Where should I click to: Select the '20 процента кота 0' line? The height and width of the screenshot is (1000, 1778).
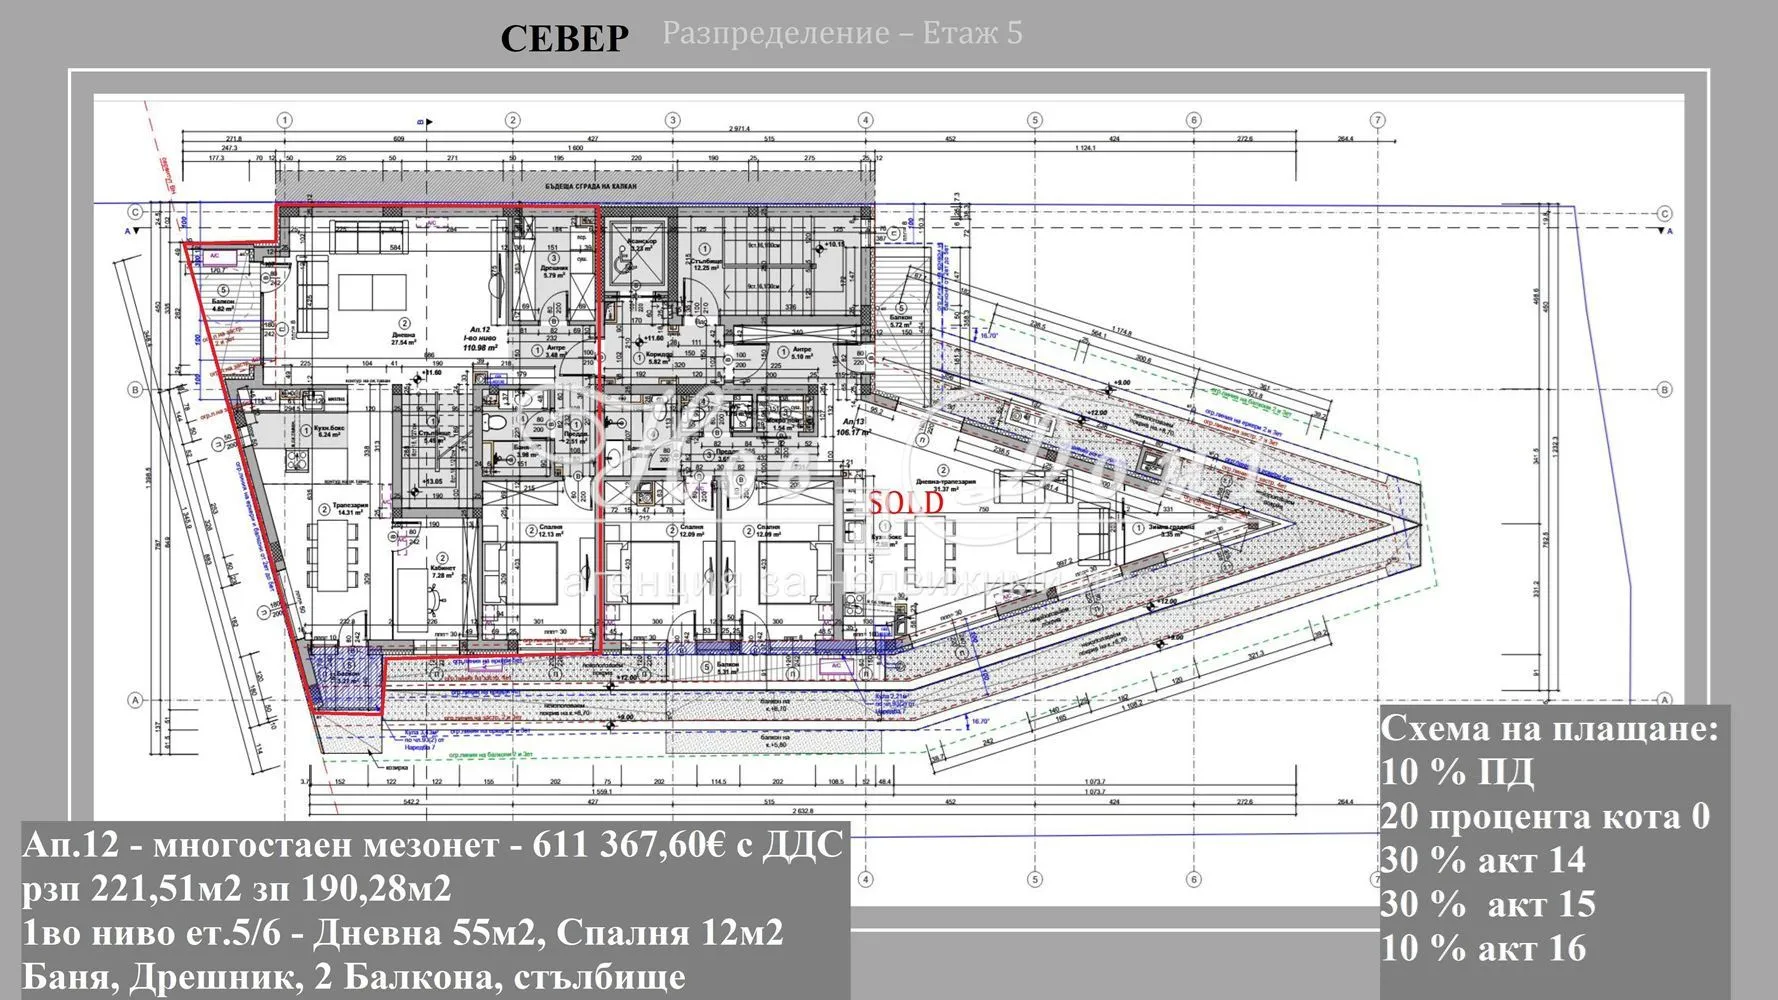point(1545,816)
